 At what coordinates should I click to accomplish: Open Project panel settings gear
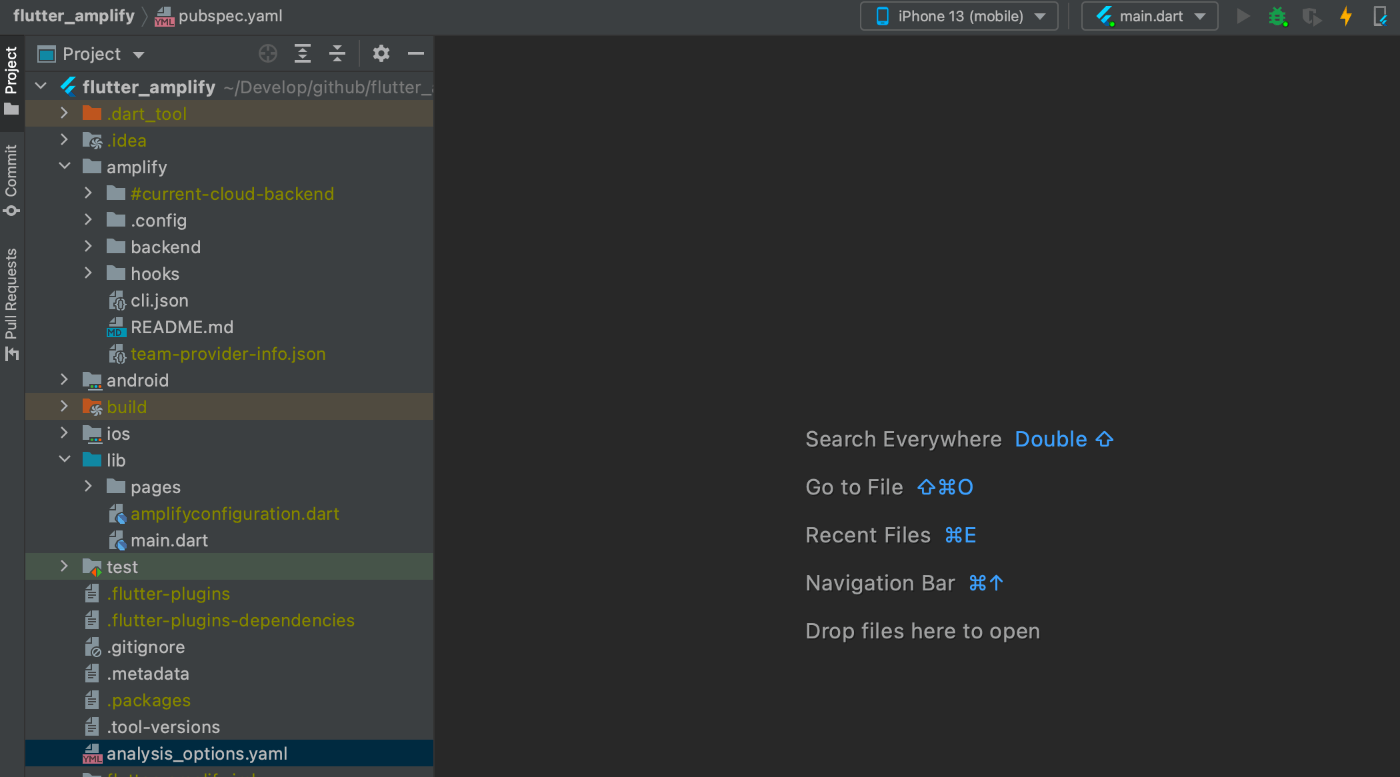381,54
